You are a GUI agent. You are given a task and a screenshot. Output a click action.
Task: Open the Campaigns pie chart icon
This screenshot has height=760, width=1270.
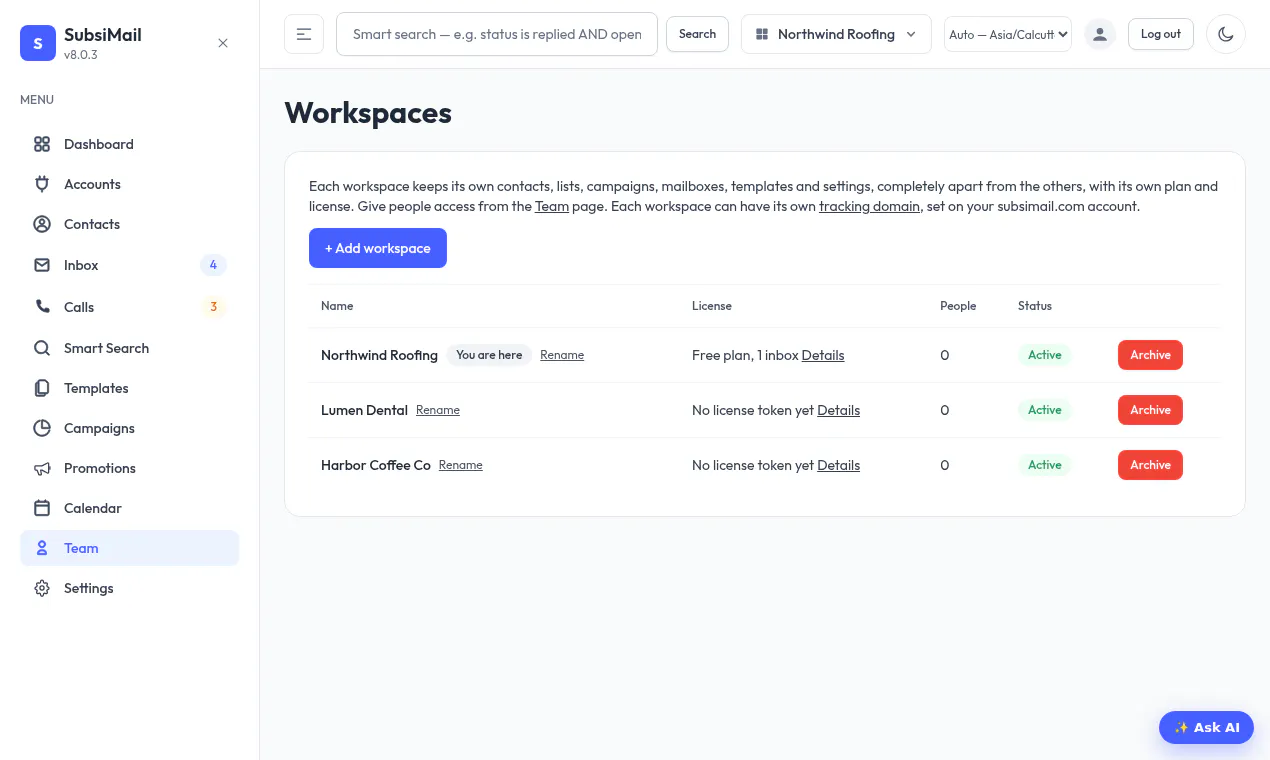point(42,428)
